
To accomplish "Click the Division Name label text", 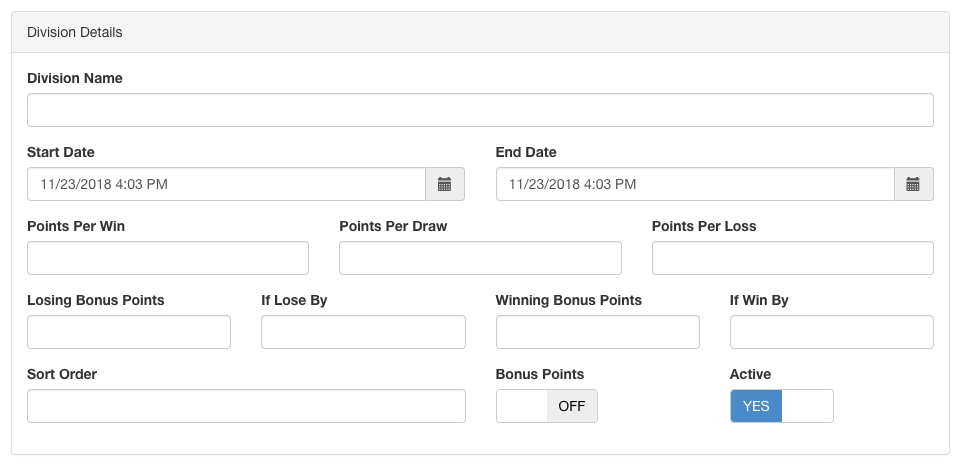I will 75,78.
